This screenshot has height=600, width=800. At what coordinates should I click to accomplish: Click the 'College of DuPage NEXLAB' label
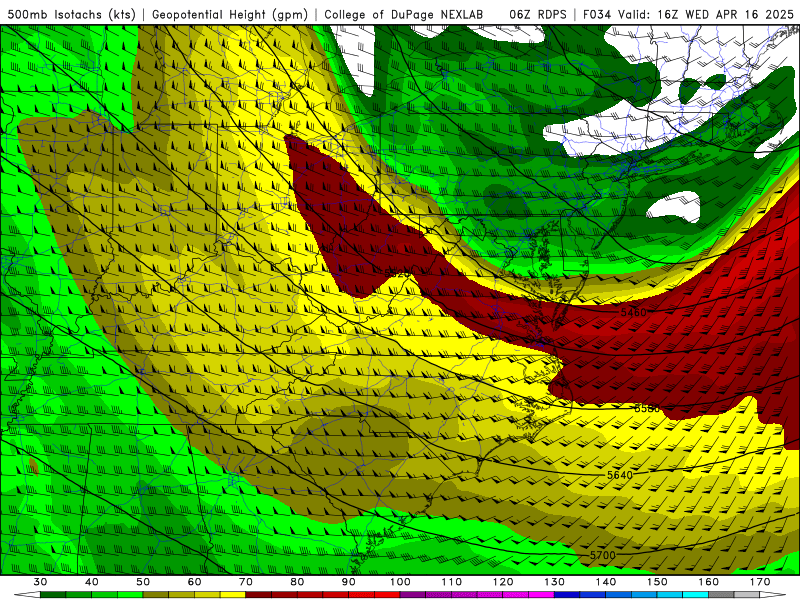click(404, 14)
